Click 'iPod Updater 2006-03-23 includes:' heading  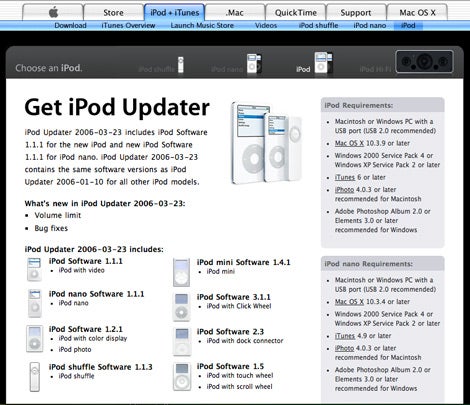click(x=94, y=249)
